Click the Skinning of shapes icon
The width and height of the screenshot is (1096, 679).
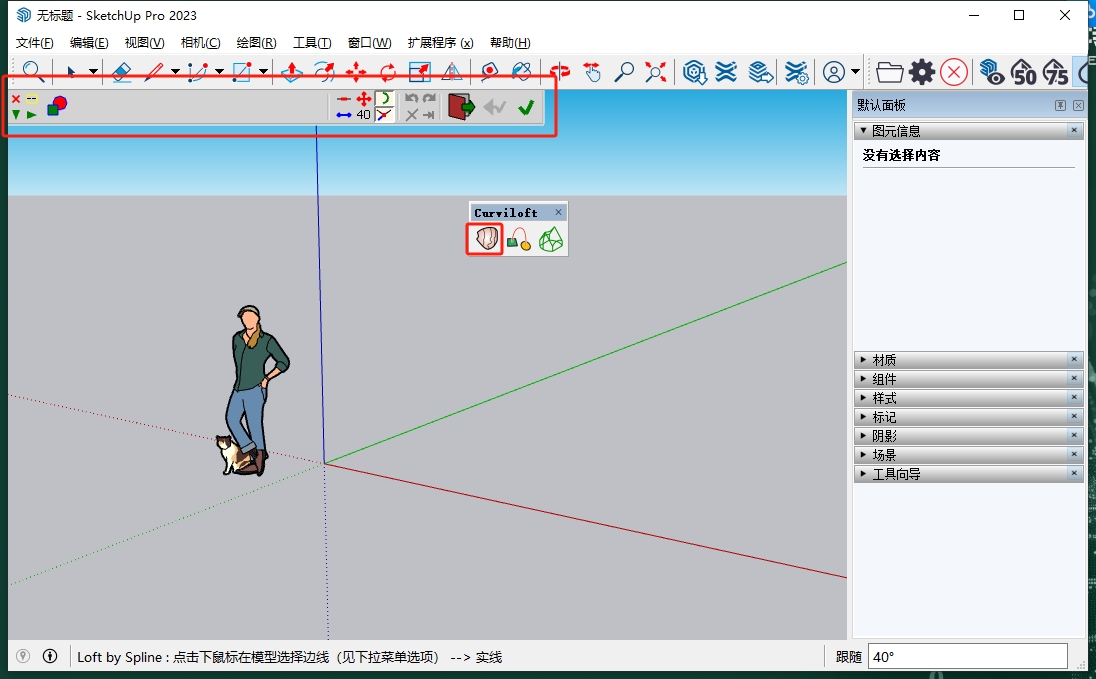pos(551,239)
